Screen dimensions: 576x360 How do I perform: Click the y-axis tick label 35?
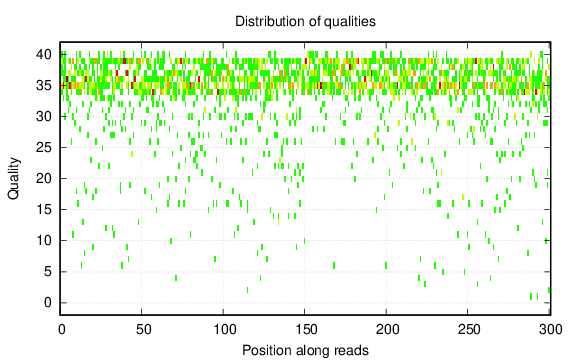coord(44,86)
